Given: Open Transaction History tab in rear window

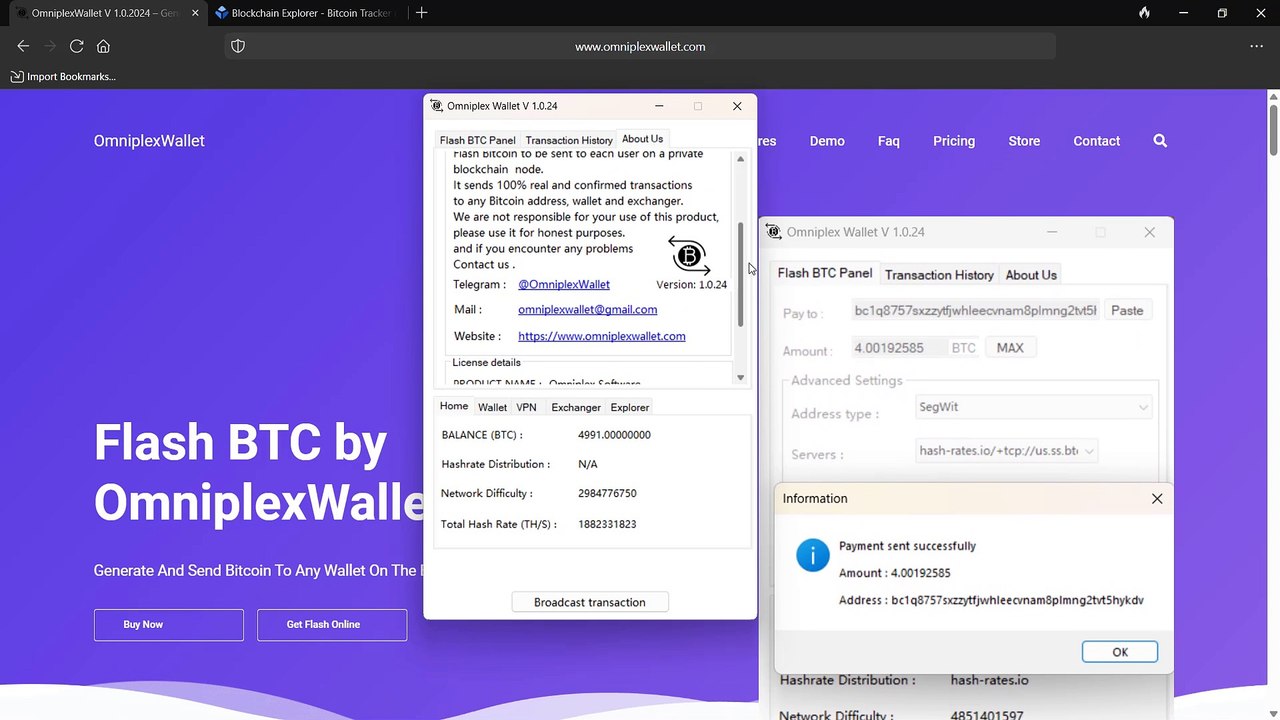Looking at the screenshot, I should pyautogui.click(x=939, y=275).
